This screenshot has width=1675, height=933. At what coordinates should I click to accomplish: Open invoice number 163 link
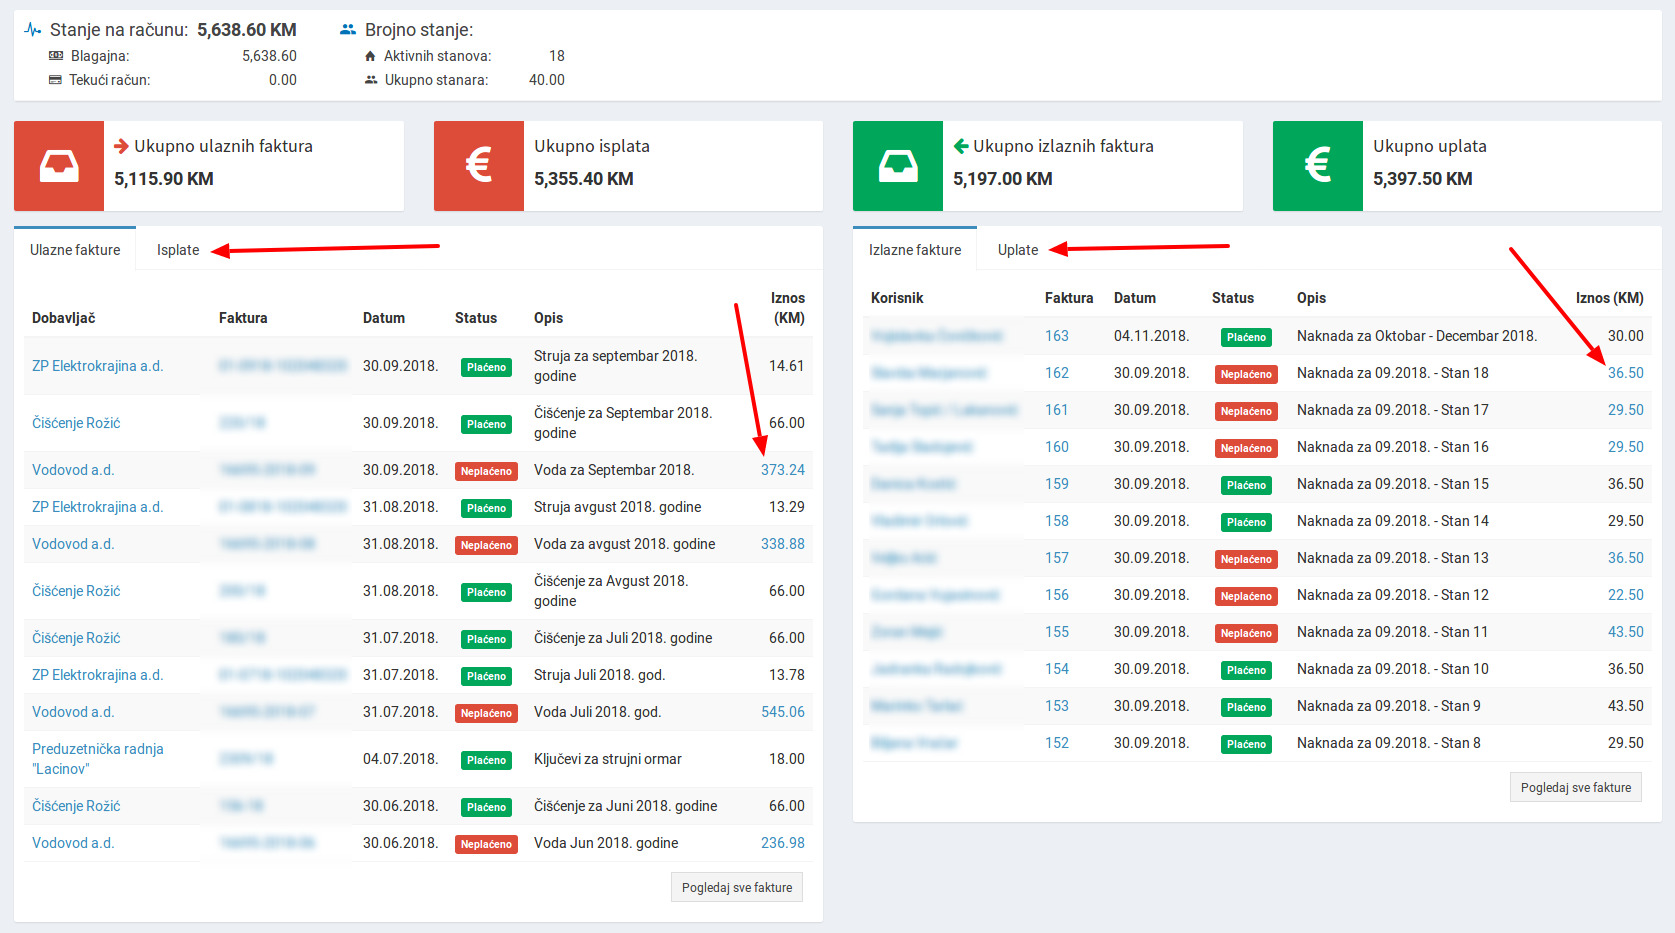coord(1056,336)
